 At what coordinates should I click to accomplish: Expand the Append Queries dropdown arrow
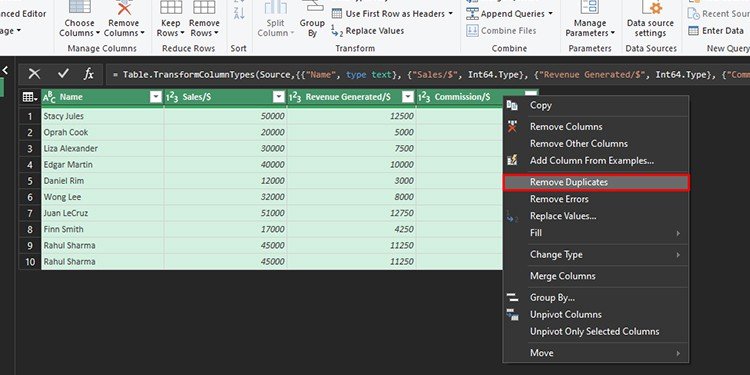click(x=550, y=14)
